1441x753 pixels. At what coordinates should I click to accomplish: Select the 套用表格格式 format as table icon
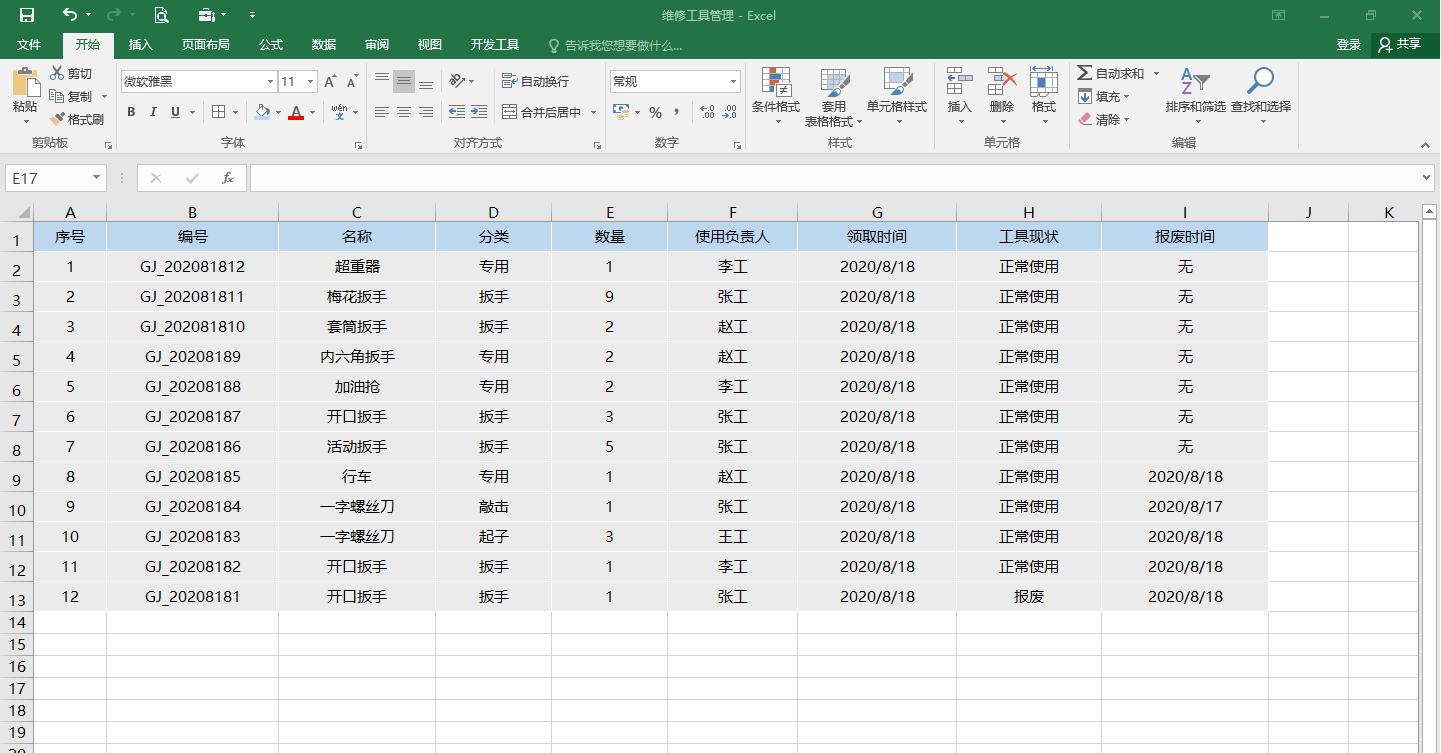click(836, 95)
